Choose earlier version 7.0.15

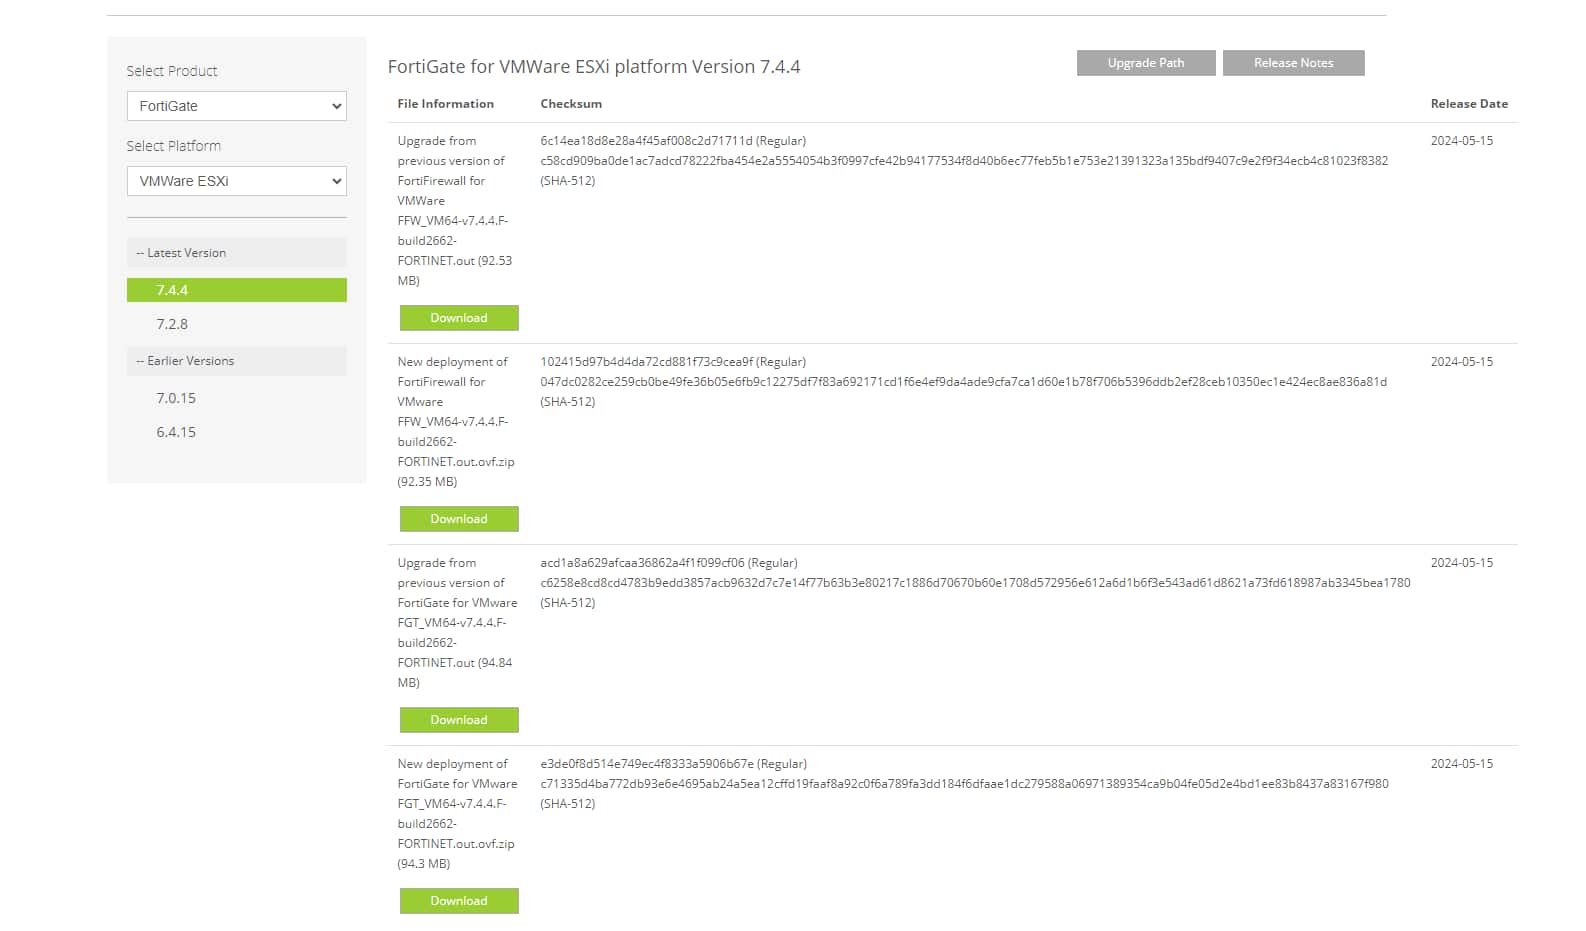pyautogui.click(x=176, y=398)
